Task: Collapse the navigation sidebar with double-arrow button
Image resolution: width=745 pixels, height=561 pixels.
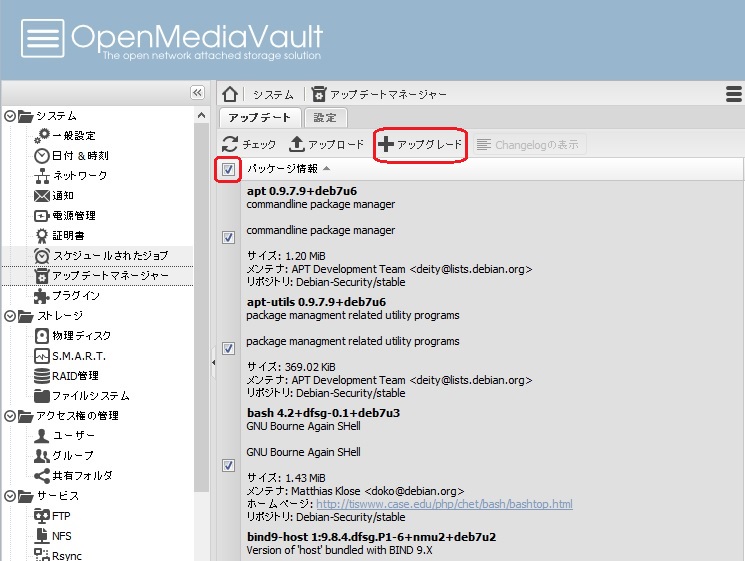Action: pyautogui.click(x=197, y=92)
